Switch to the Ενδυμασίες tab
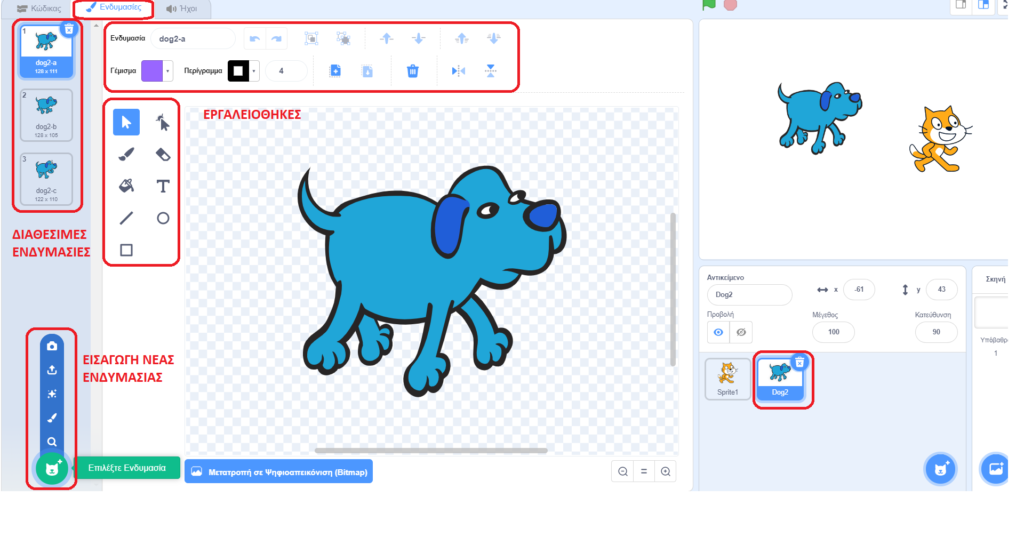The height and width of the screenshot is (545, 1024). click(114, 8)
